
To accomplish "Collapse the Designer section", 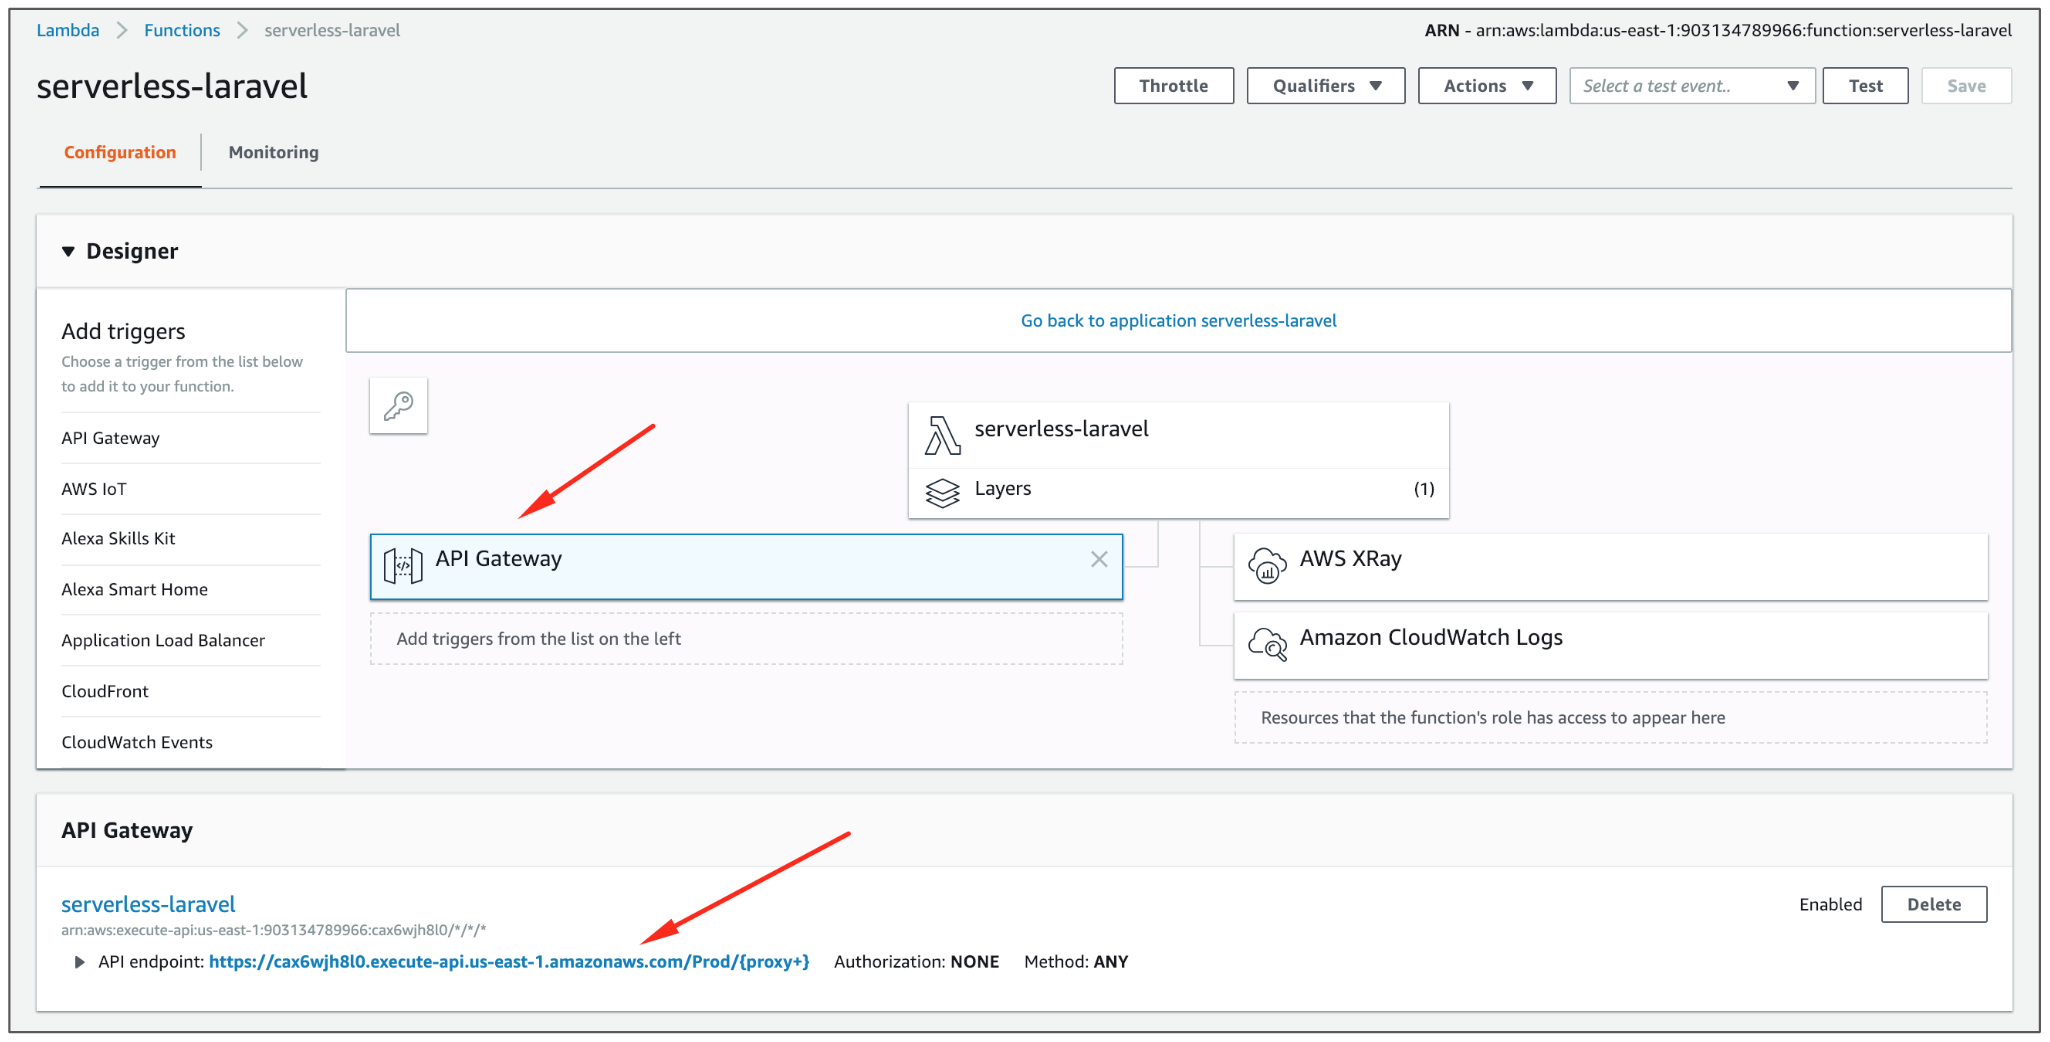I will coord(68,251).
